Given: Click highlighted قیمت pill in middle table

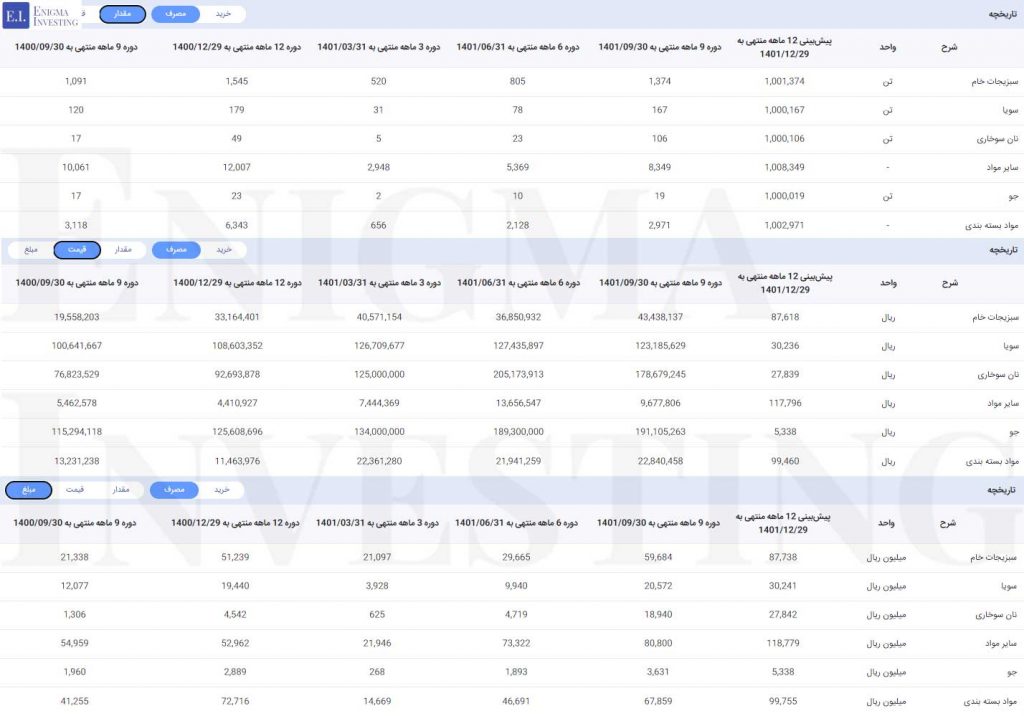Looking at the screenshot, I should coord(77,250).
